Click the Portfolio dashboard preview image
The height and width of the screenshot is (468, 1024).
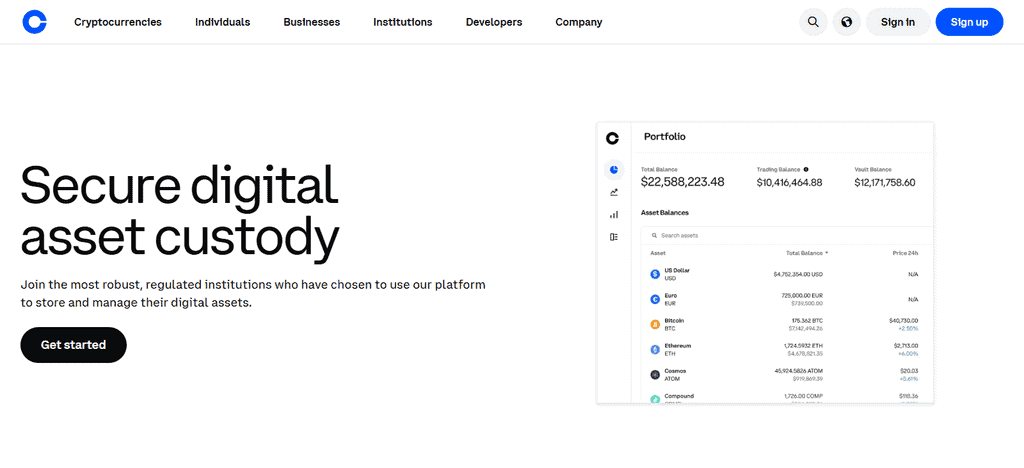(x=765, y=263)
